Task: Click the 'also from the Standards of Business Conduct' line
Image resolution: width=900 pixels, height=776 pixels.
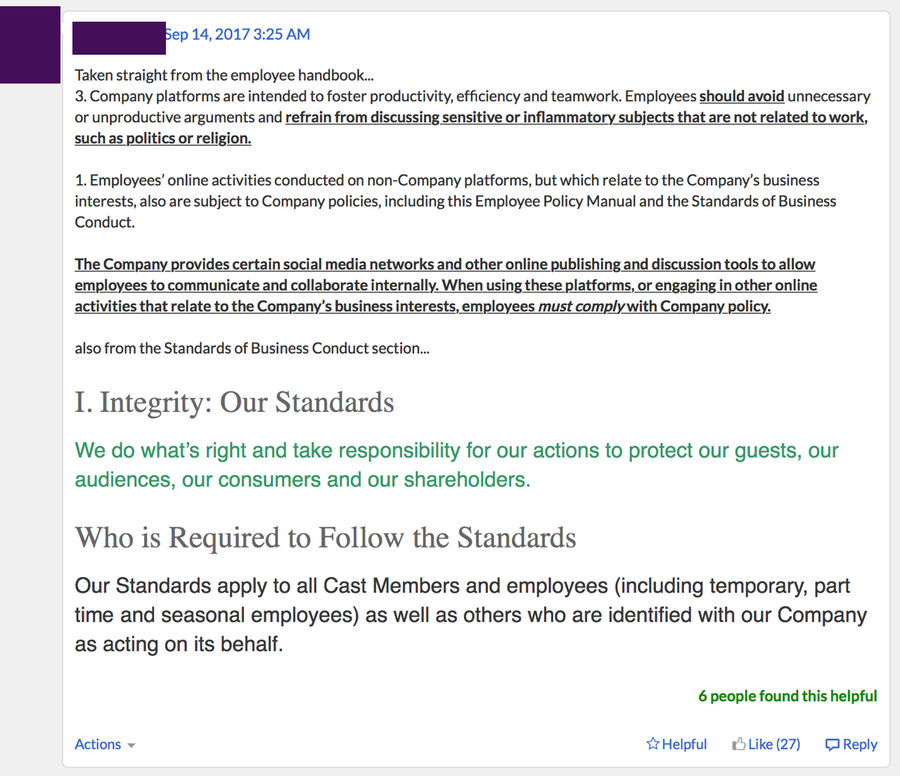Action: [x=252, y=348]
